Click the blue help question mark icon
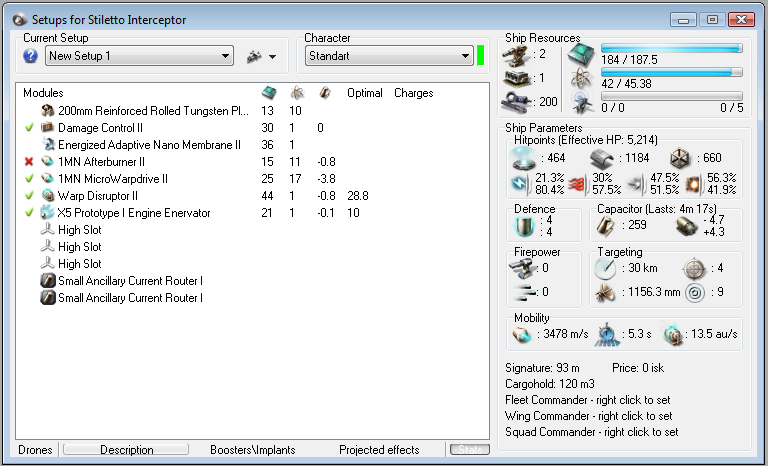This screenshot has height=466, width=768. point(30,56)
